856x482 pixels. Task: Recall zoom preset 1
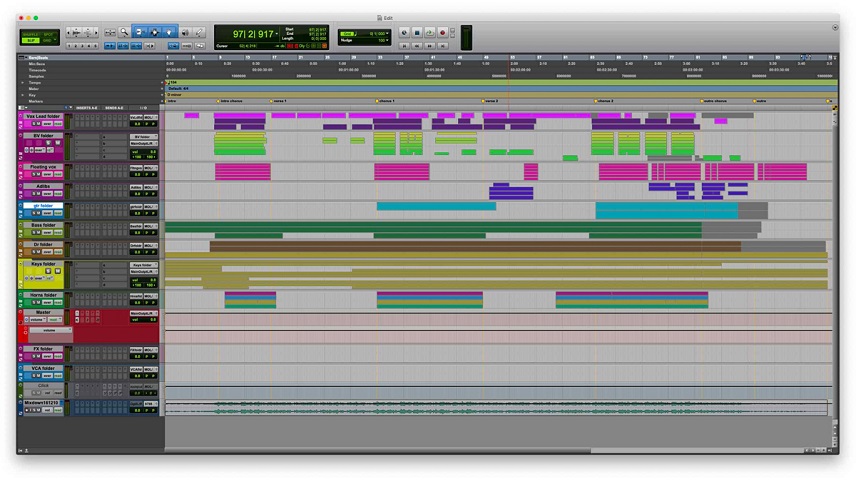(x=69, y=46)
